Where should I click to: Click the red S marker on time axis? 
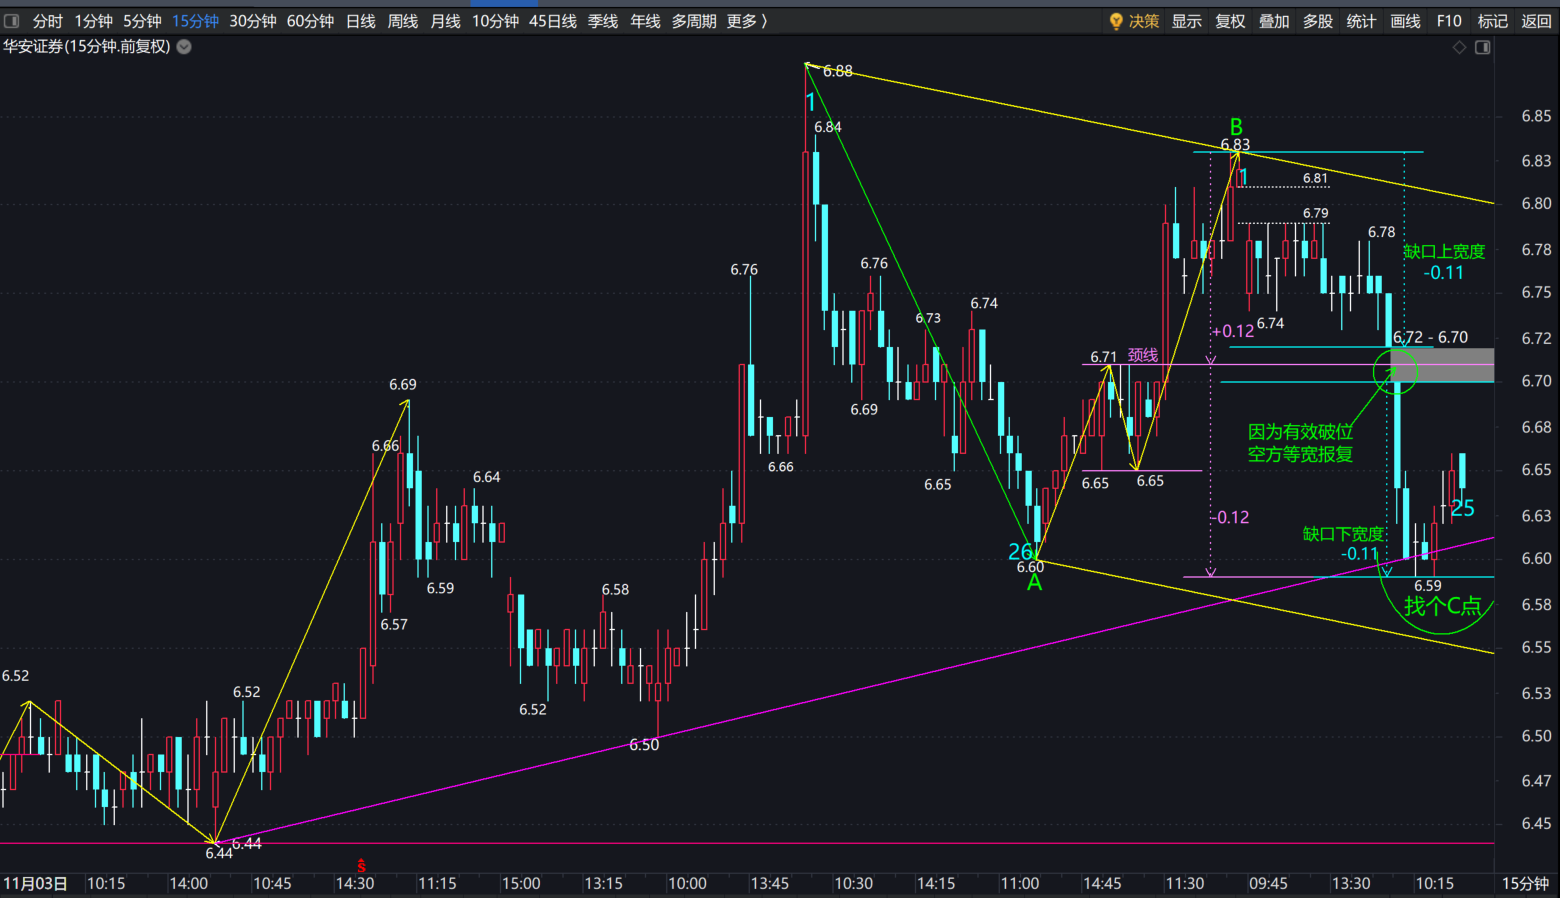pyautogui.click(x=361, y=866)
